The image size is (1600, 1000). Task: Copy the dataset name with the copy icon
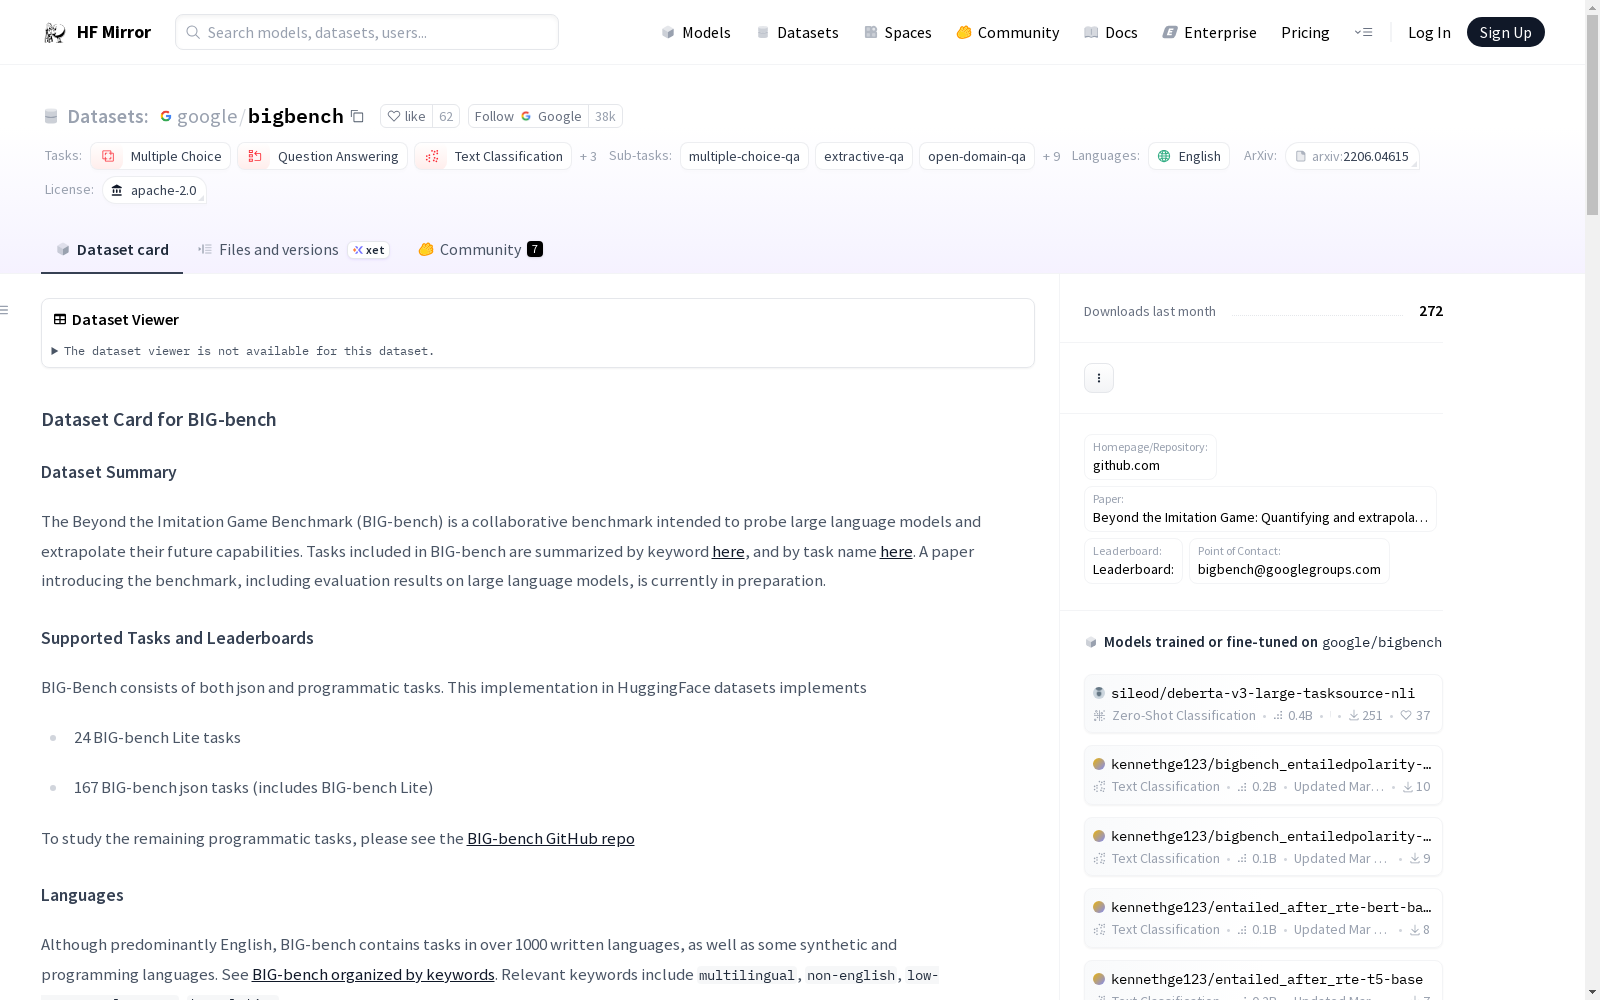point(357,116)
